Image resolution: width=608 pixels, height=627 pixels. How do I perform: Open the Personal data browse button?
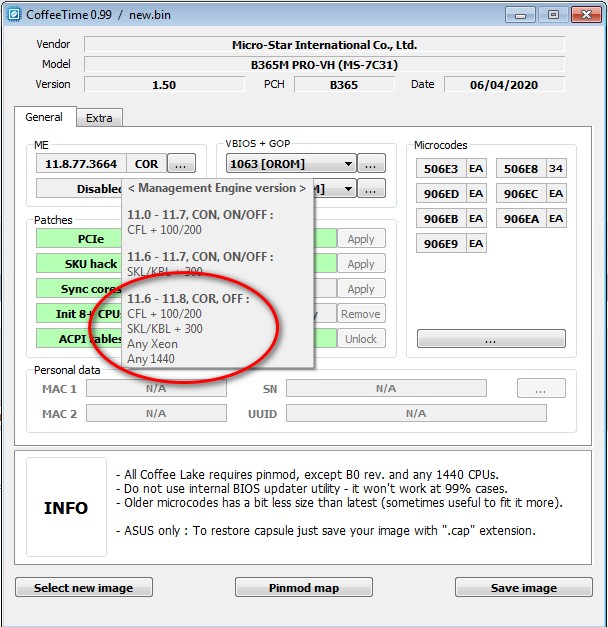click(541, 388)
